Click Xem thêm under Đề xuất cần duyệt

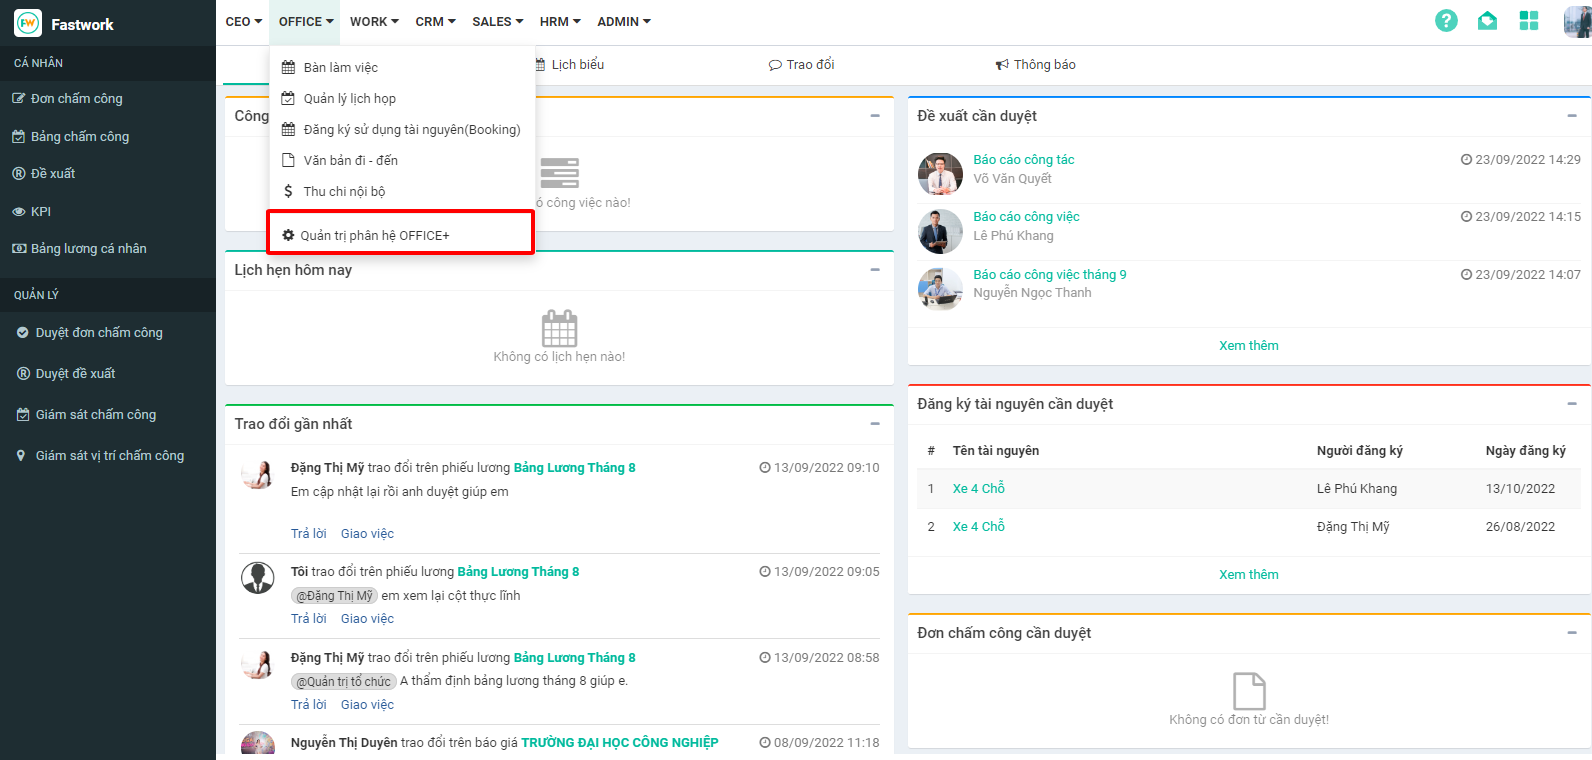click(1248, 345)
